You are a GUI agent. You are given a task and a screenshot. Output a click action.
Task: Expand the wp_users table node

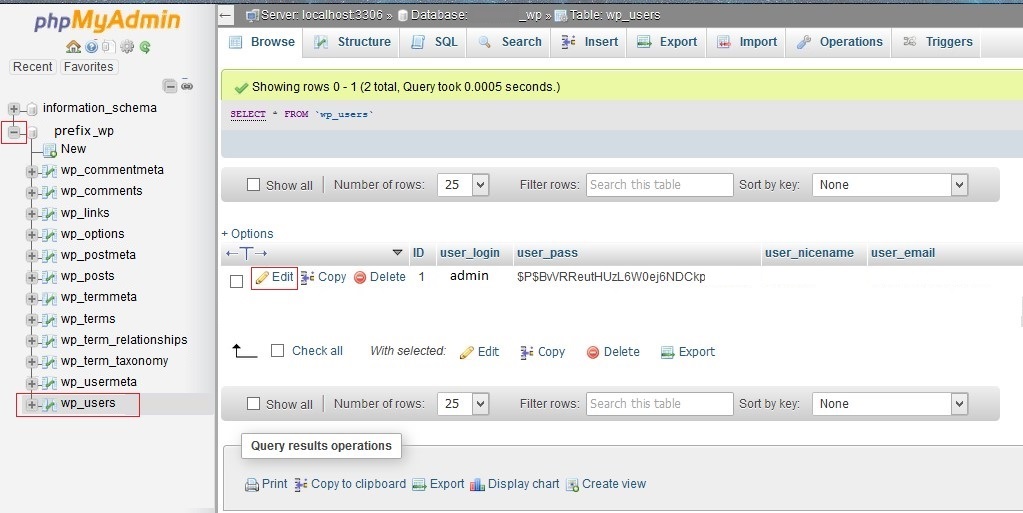coord(31,405)
